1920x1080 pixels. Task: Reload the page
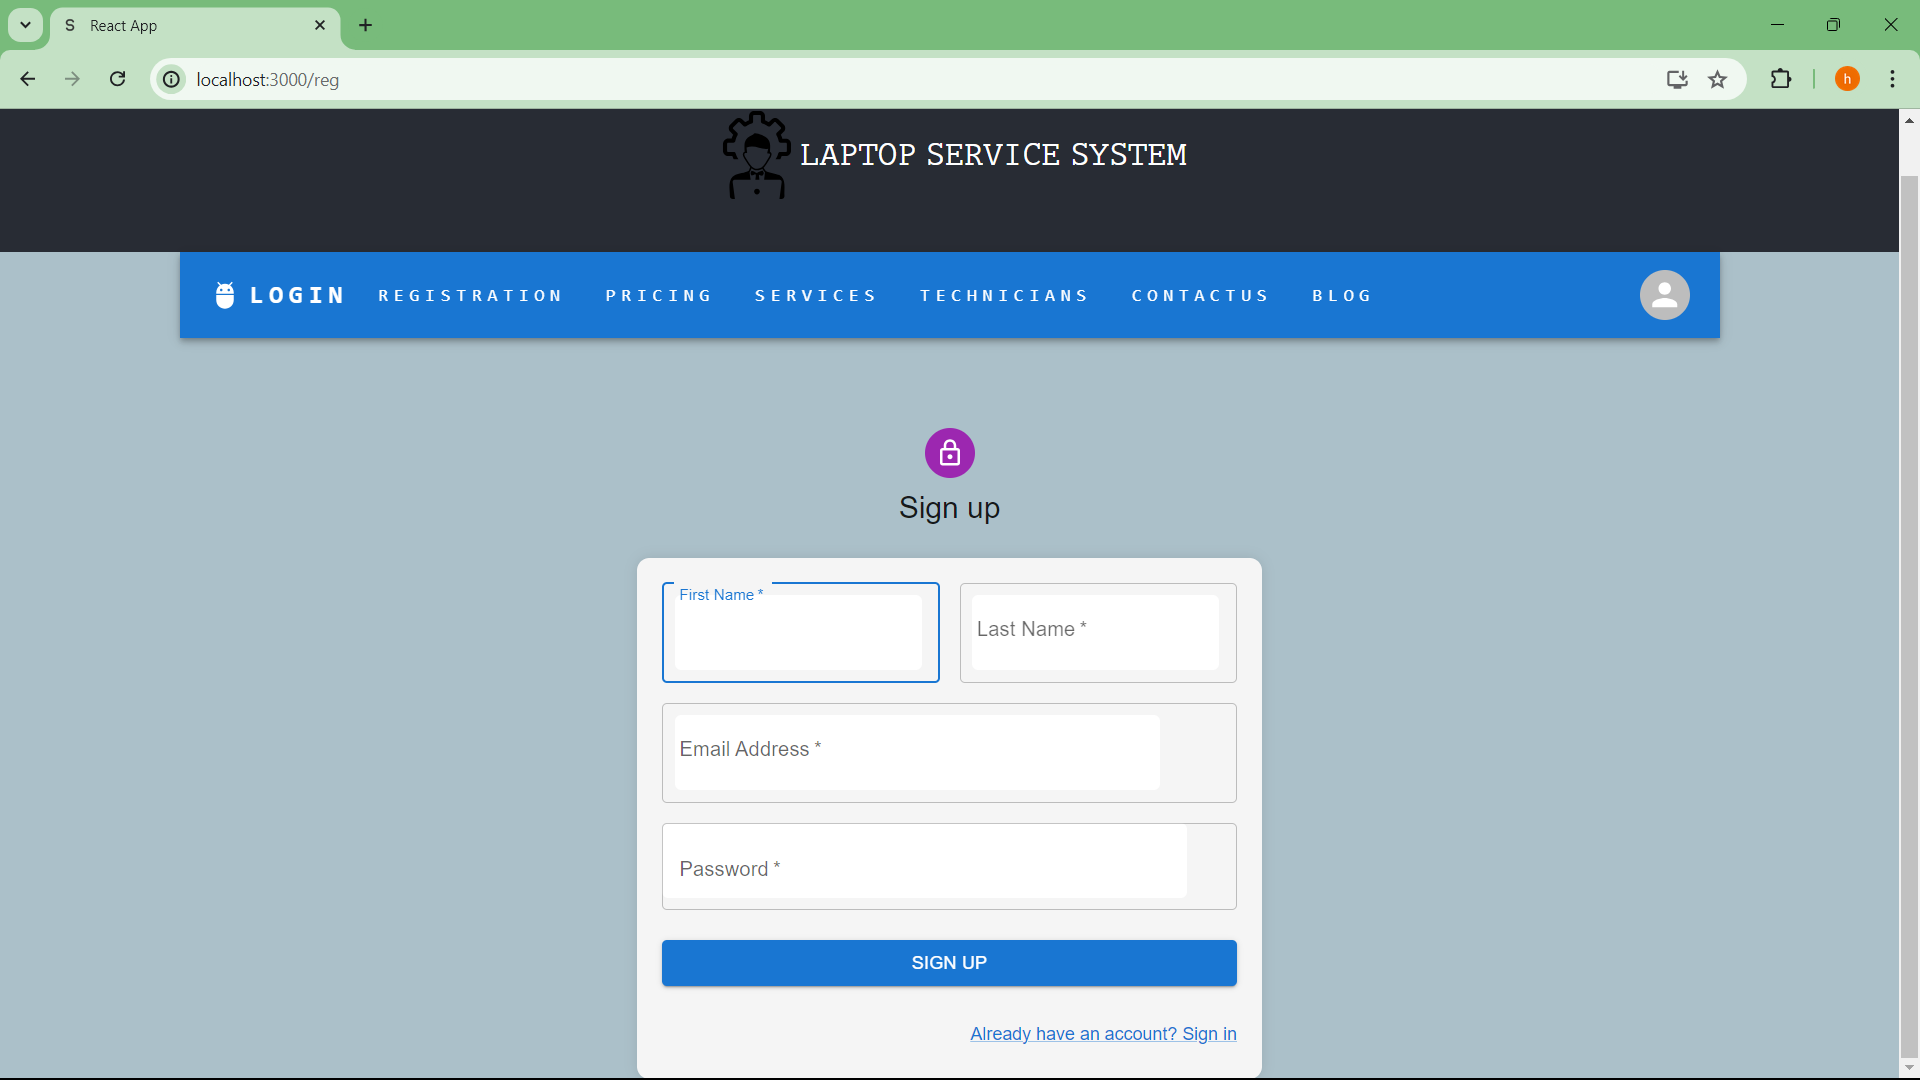[x=117, y=79]
